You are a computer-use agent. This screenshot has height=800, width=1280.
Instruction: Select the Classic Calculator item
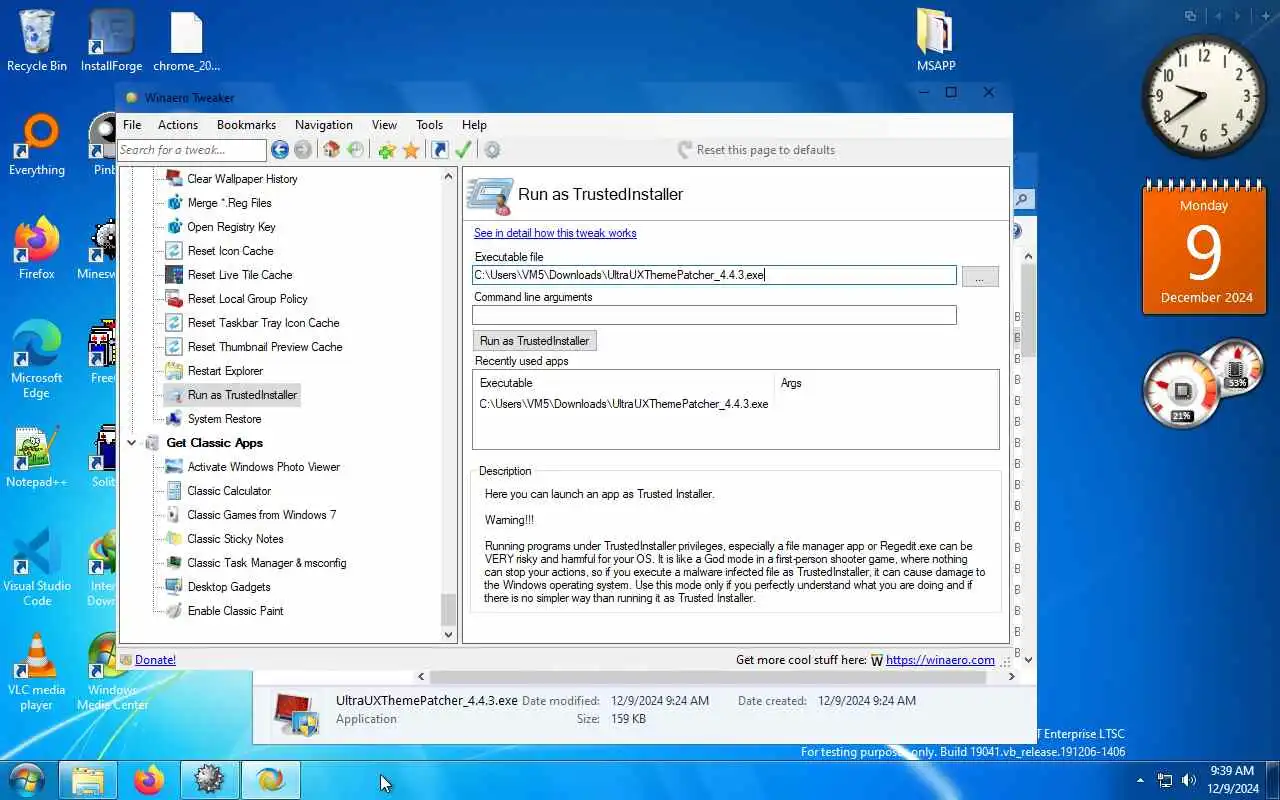click(x=229, y=491)
